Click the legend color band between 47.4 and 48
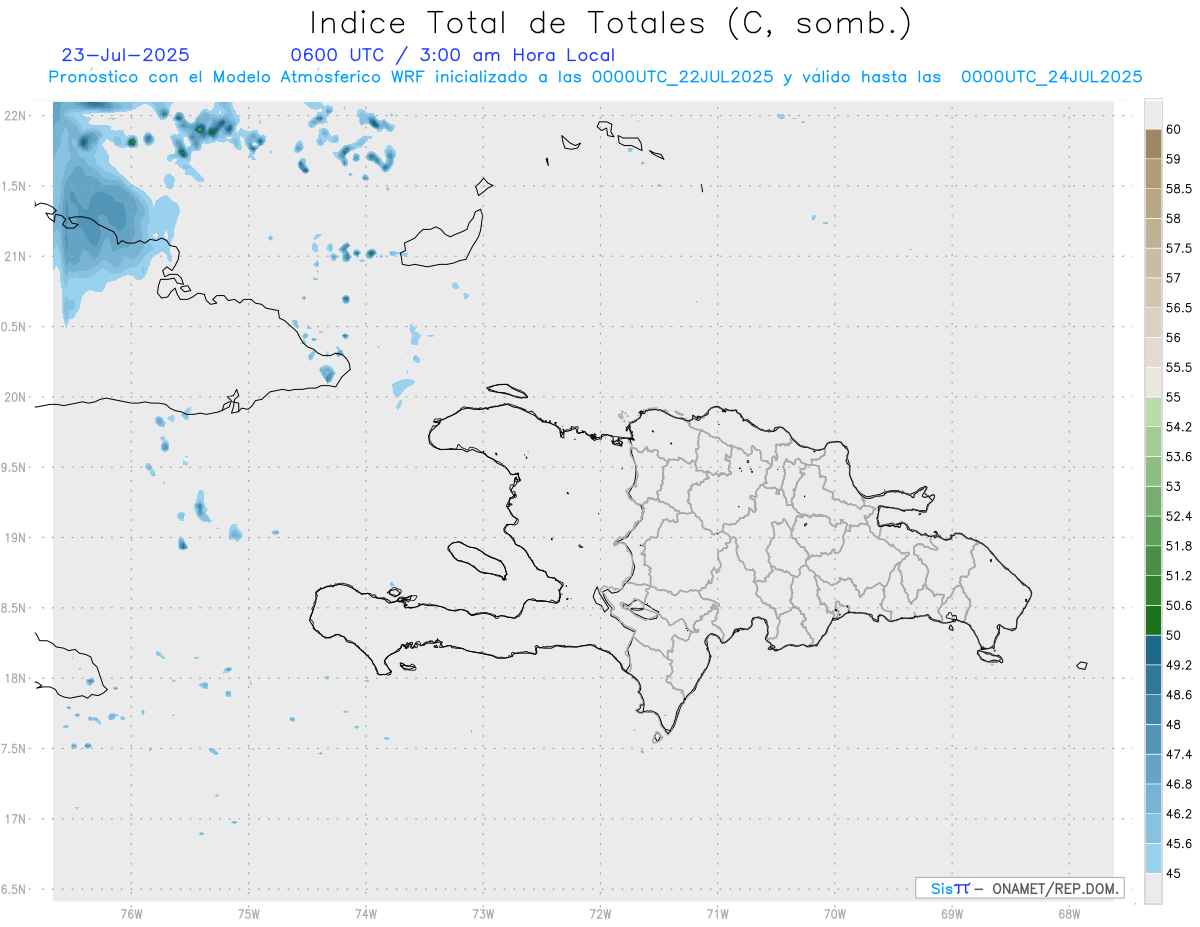The image size is (1200, 927). [1153, 739]
